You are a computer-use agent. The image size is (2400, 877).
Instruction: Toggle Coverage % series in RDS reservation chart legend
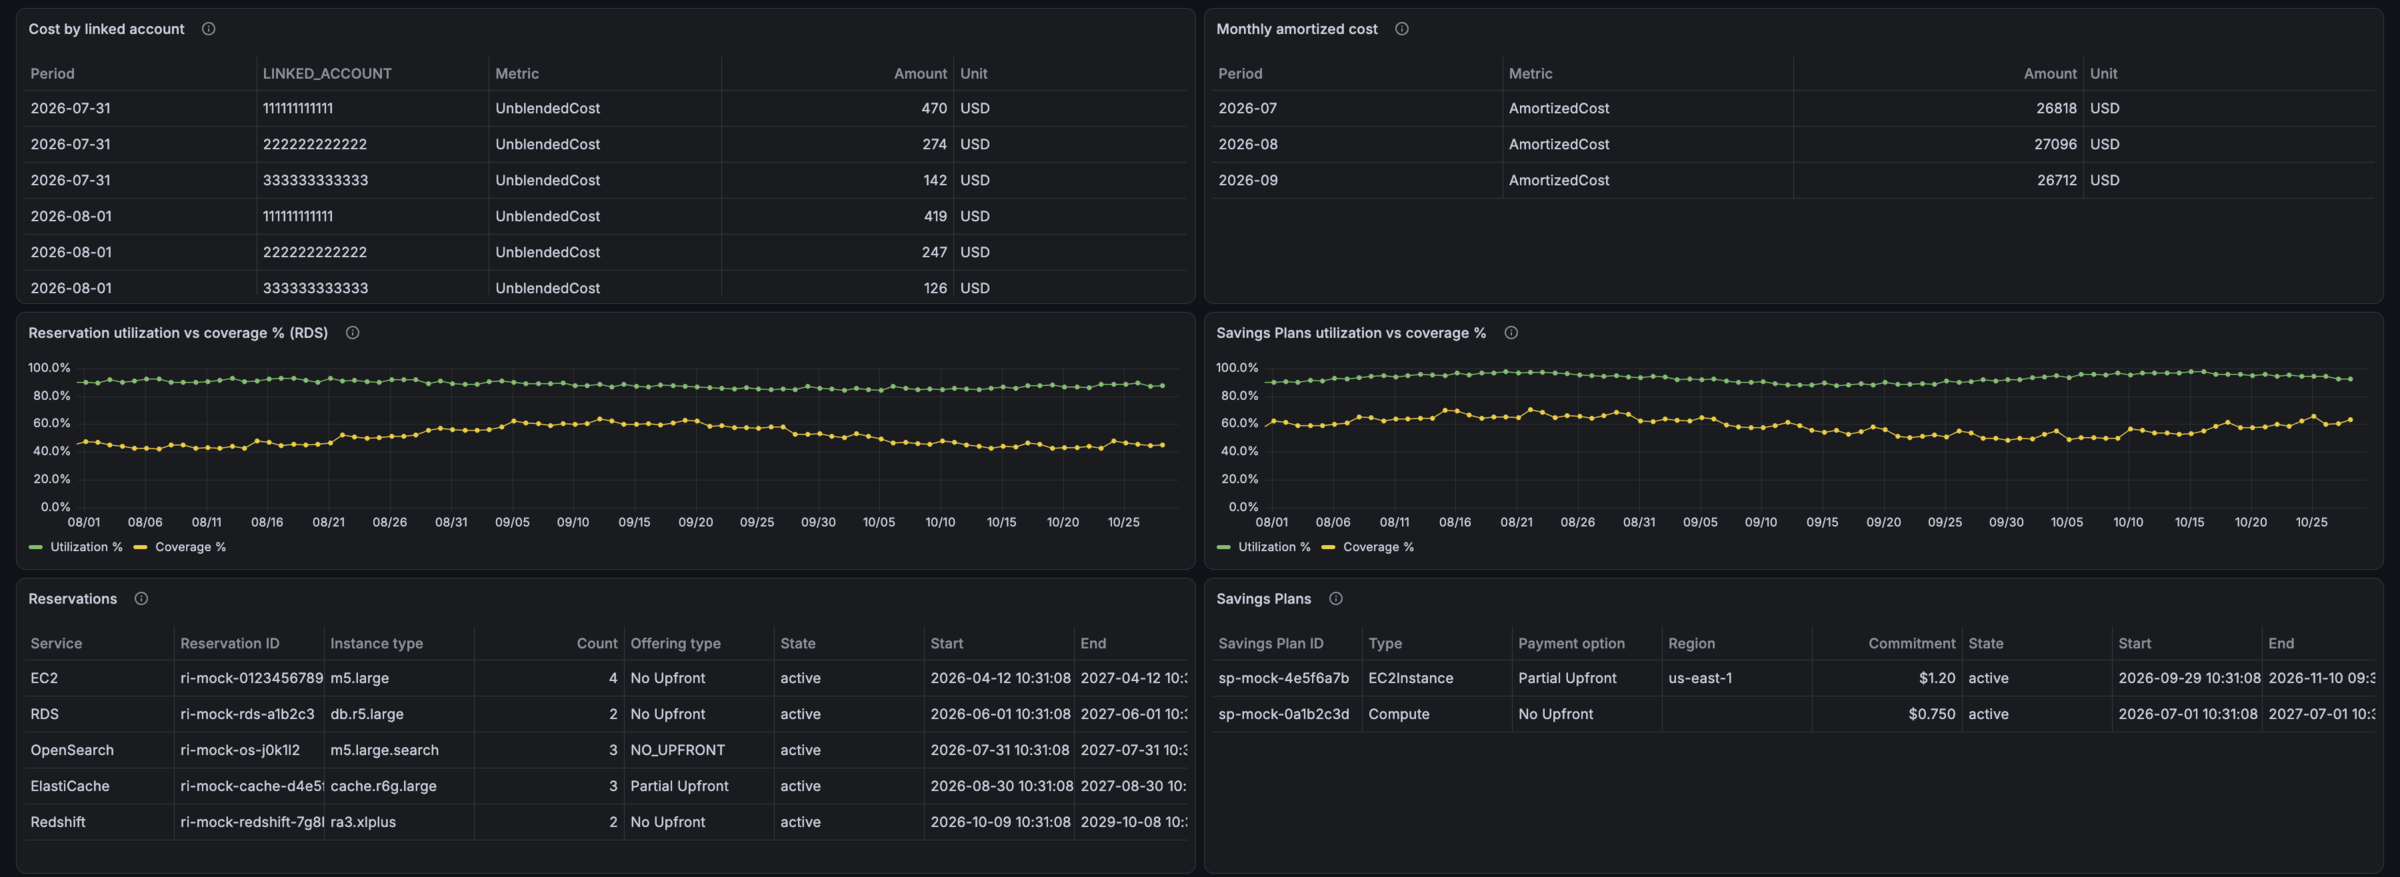(x=190, y=547)
